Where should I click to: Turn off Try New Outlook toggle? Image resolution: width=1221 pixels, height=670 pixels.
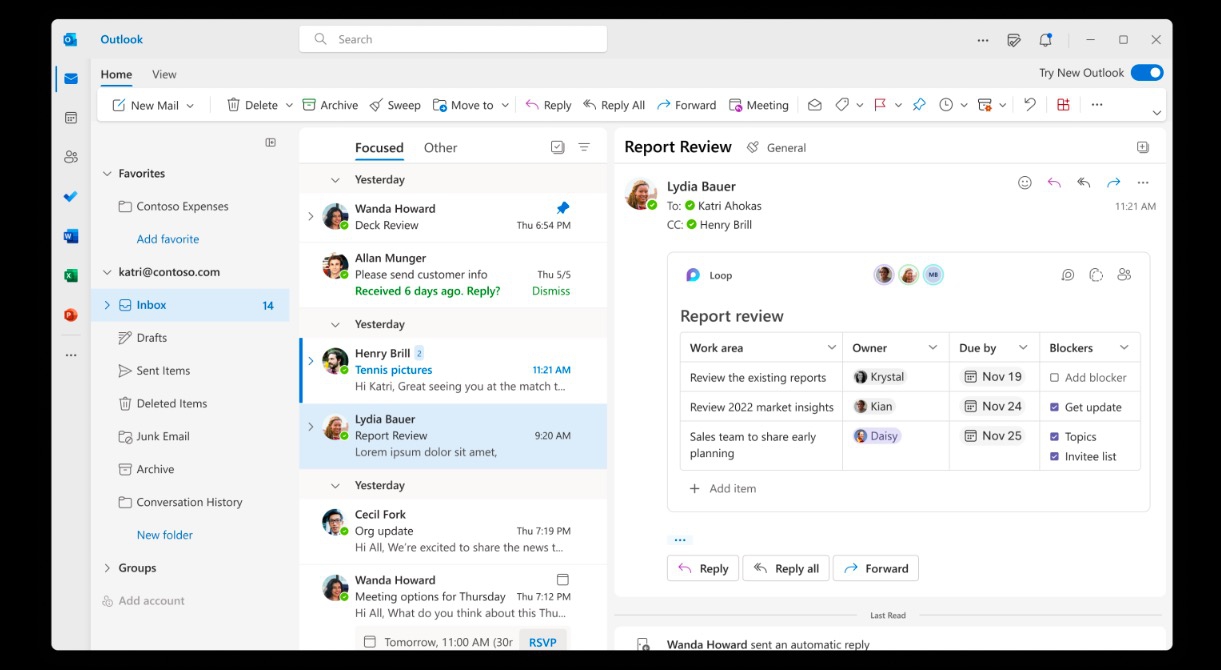(x=1147, y=73)
